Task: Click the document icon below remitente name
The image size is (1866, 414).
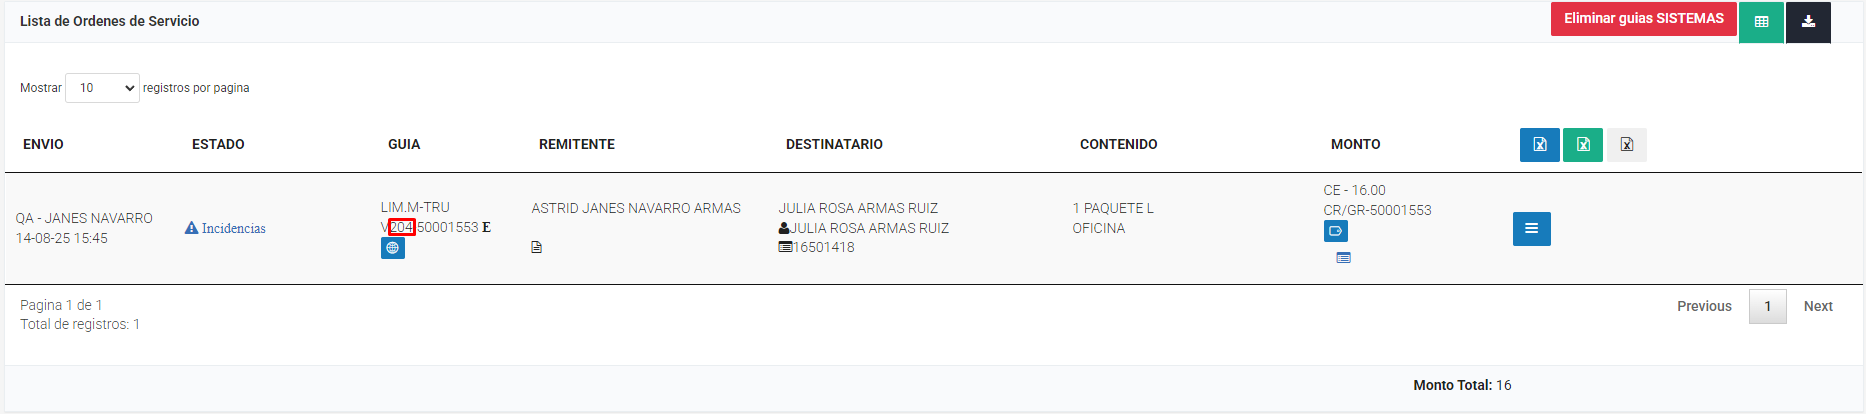Action: click(x=537, y=247)
